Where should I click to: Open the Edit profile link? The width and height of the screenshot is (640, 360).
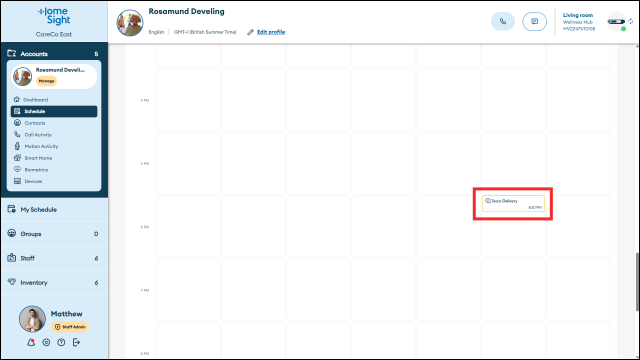(271, 32)
